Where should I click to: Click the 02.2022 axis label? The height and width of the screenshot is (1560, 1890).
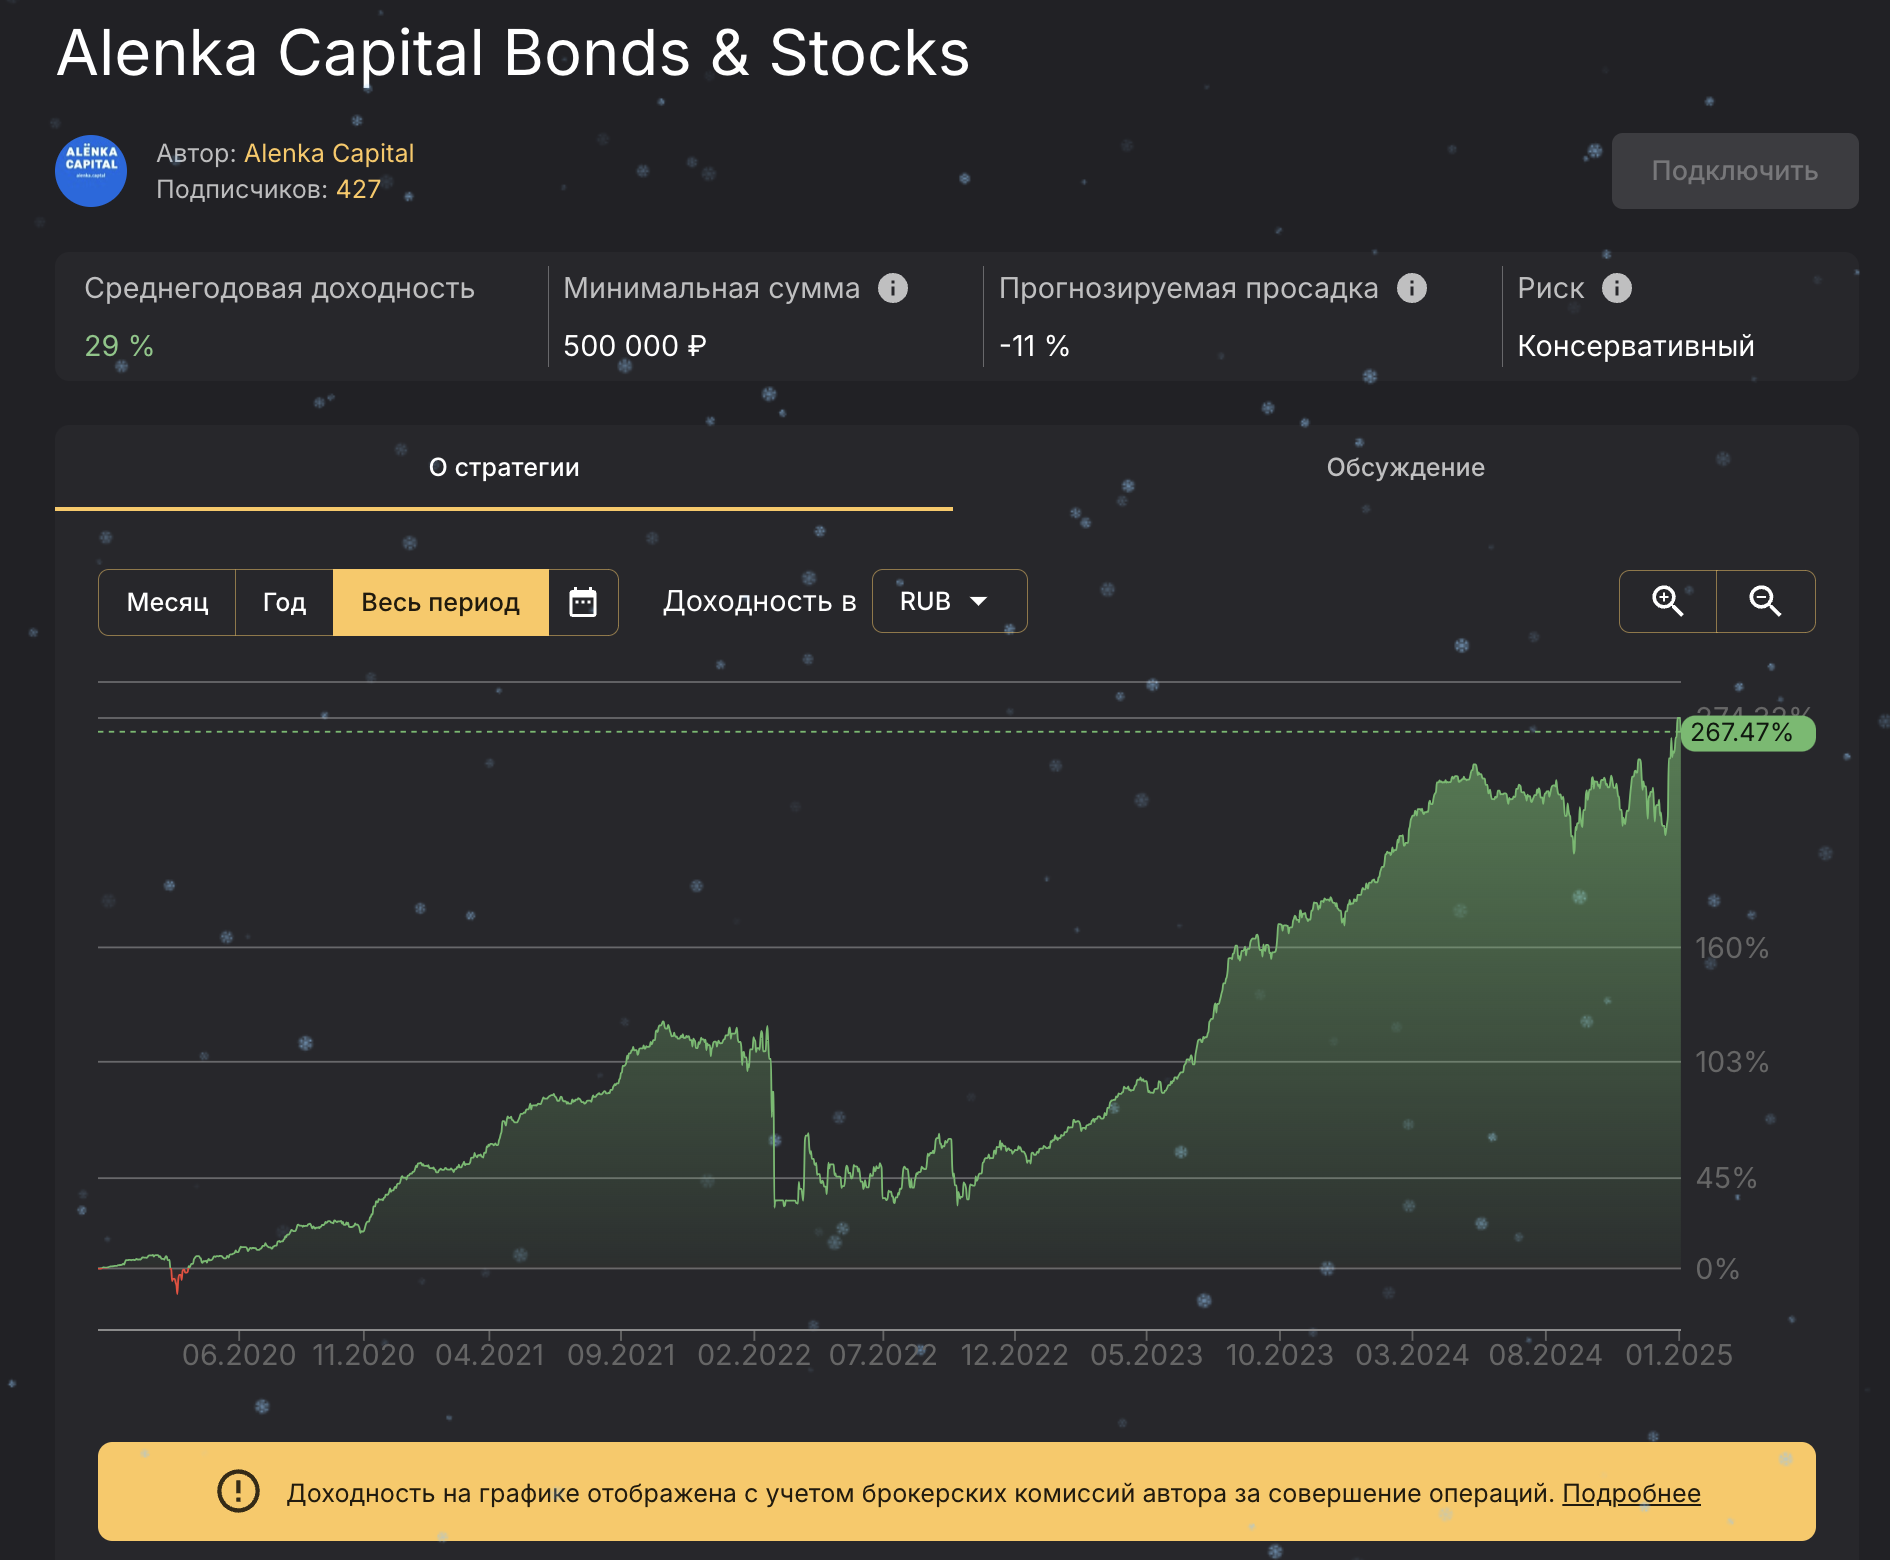(x=754, y=1355)
